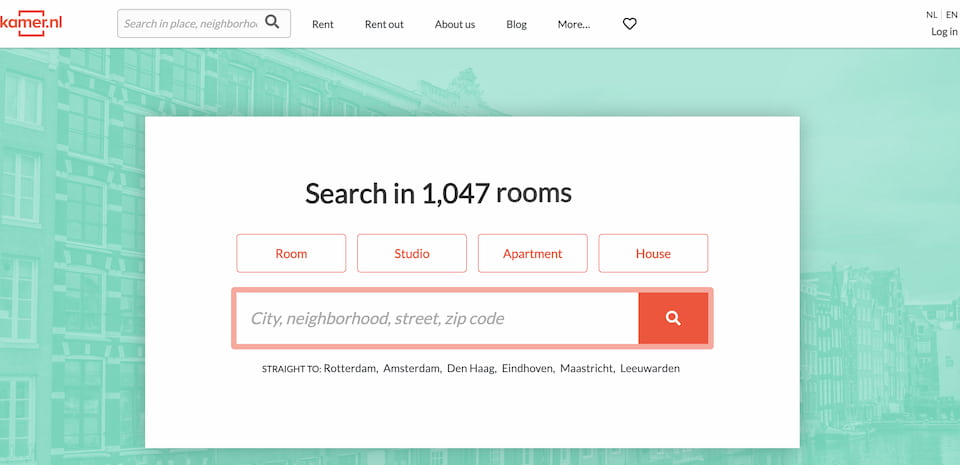Switch language to NL
Screen dimensions: 960x465
[x=931, y=15]
